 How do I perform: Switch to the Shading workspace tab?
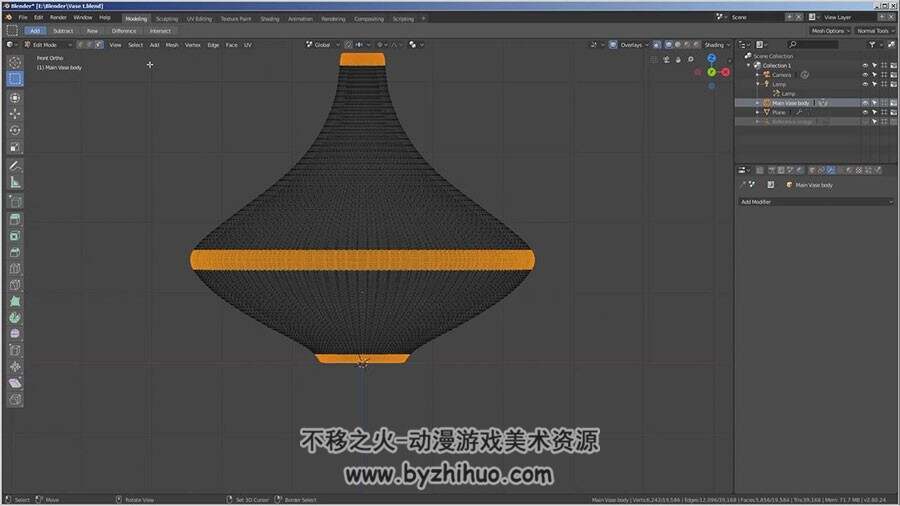[270, 19]
